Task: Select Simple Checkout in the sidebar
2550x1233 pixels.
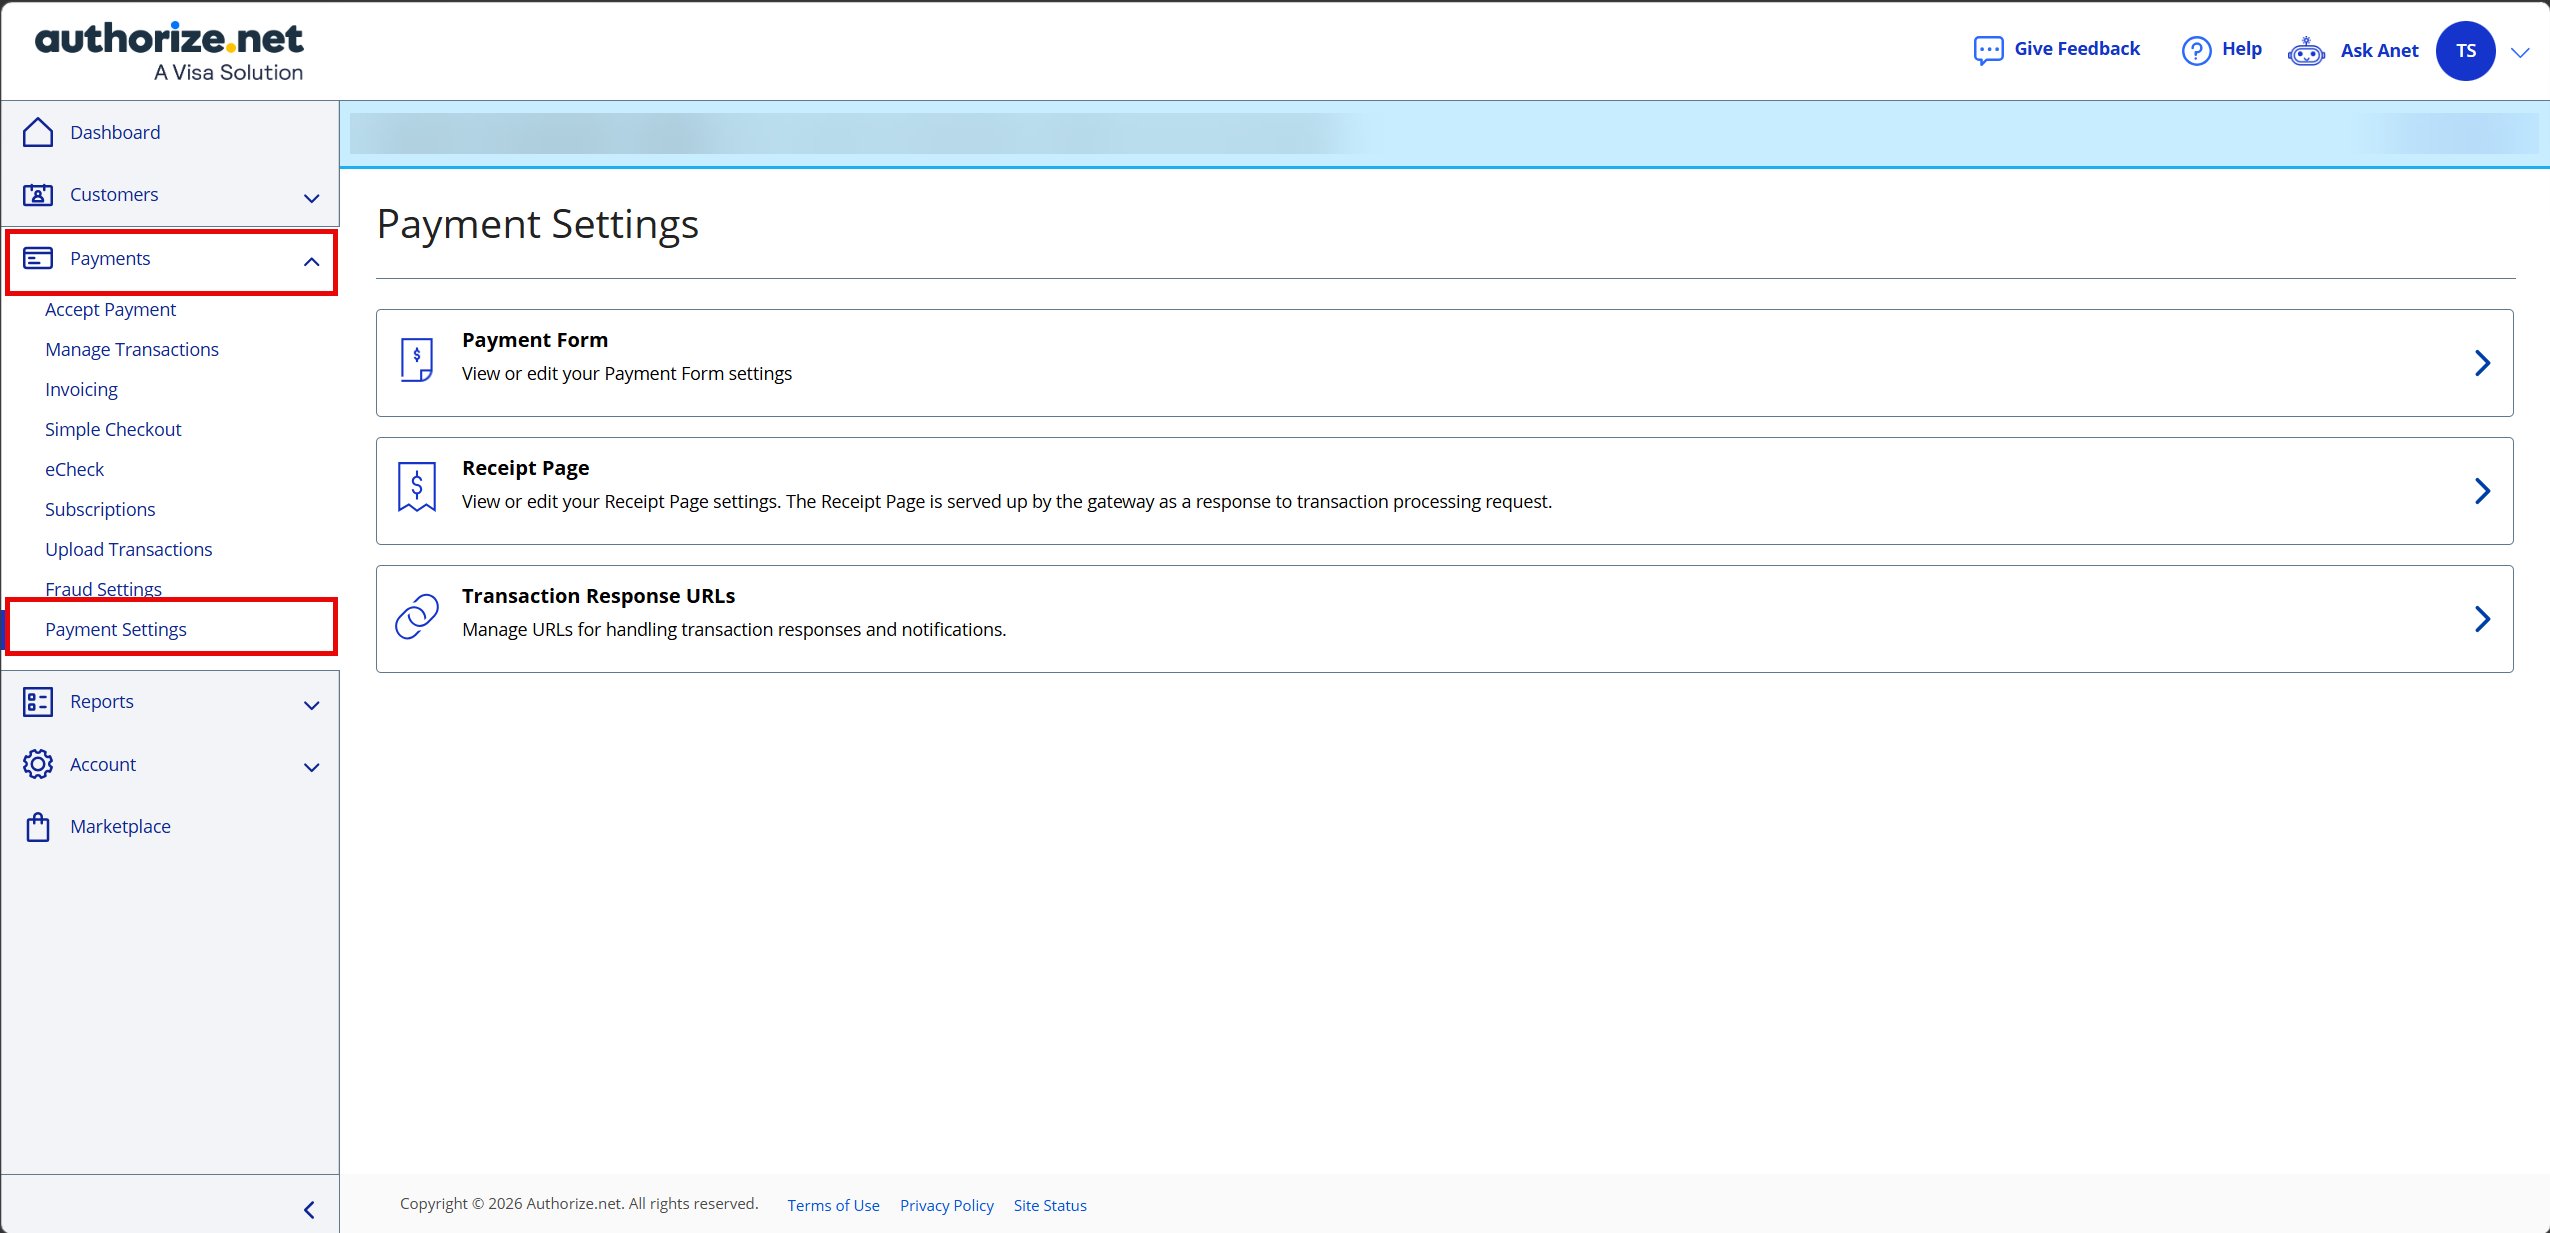Action: [113, 430]
